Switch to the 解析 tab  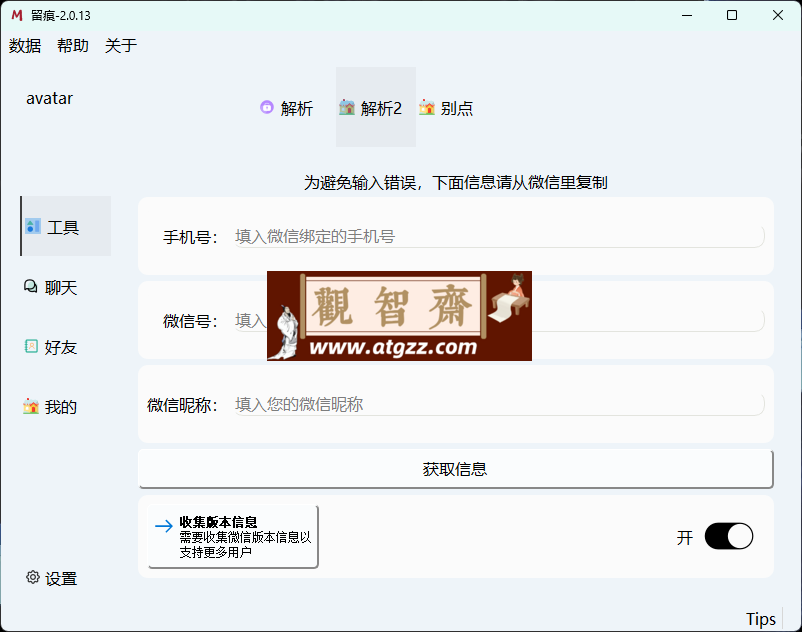(296, 108)
